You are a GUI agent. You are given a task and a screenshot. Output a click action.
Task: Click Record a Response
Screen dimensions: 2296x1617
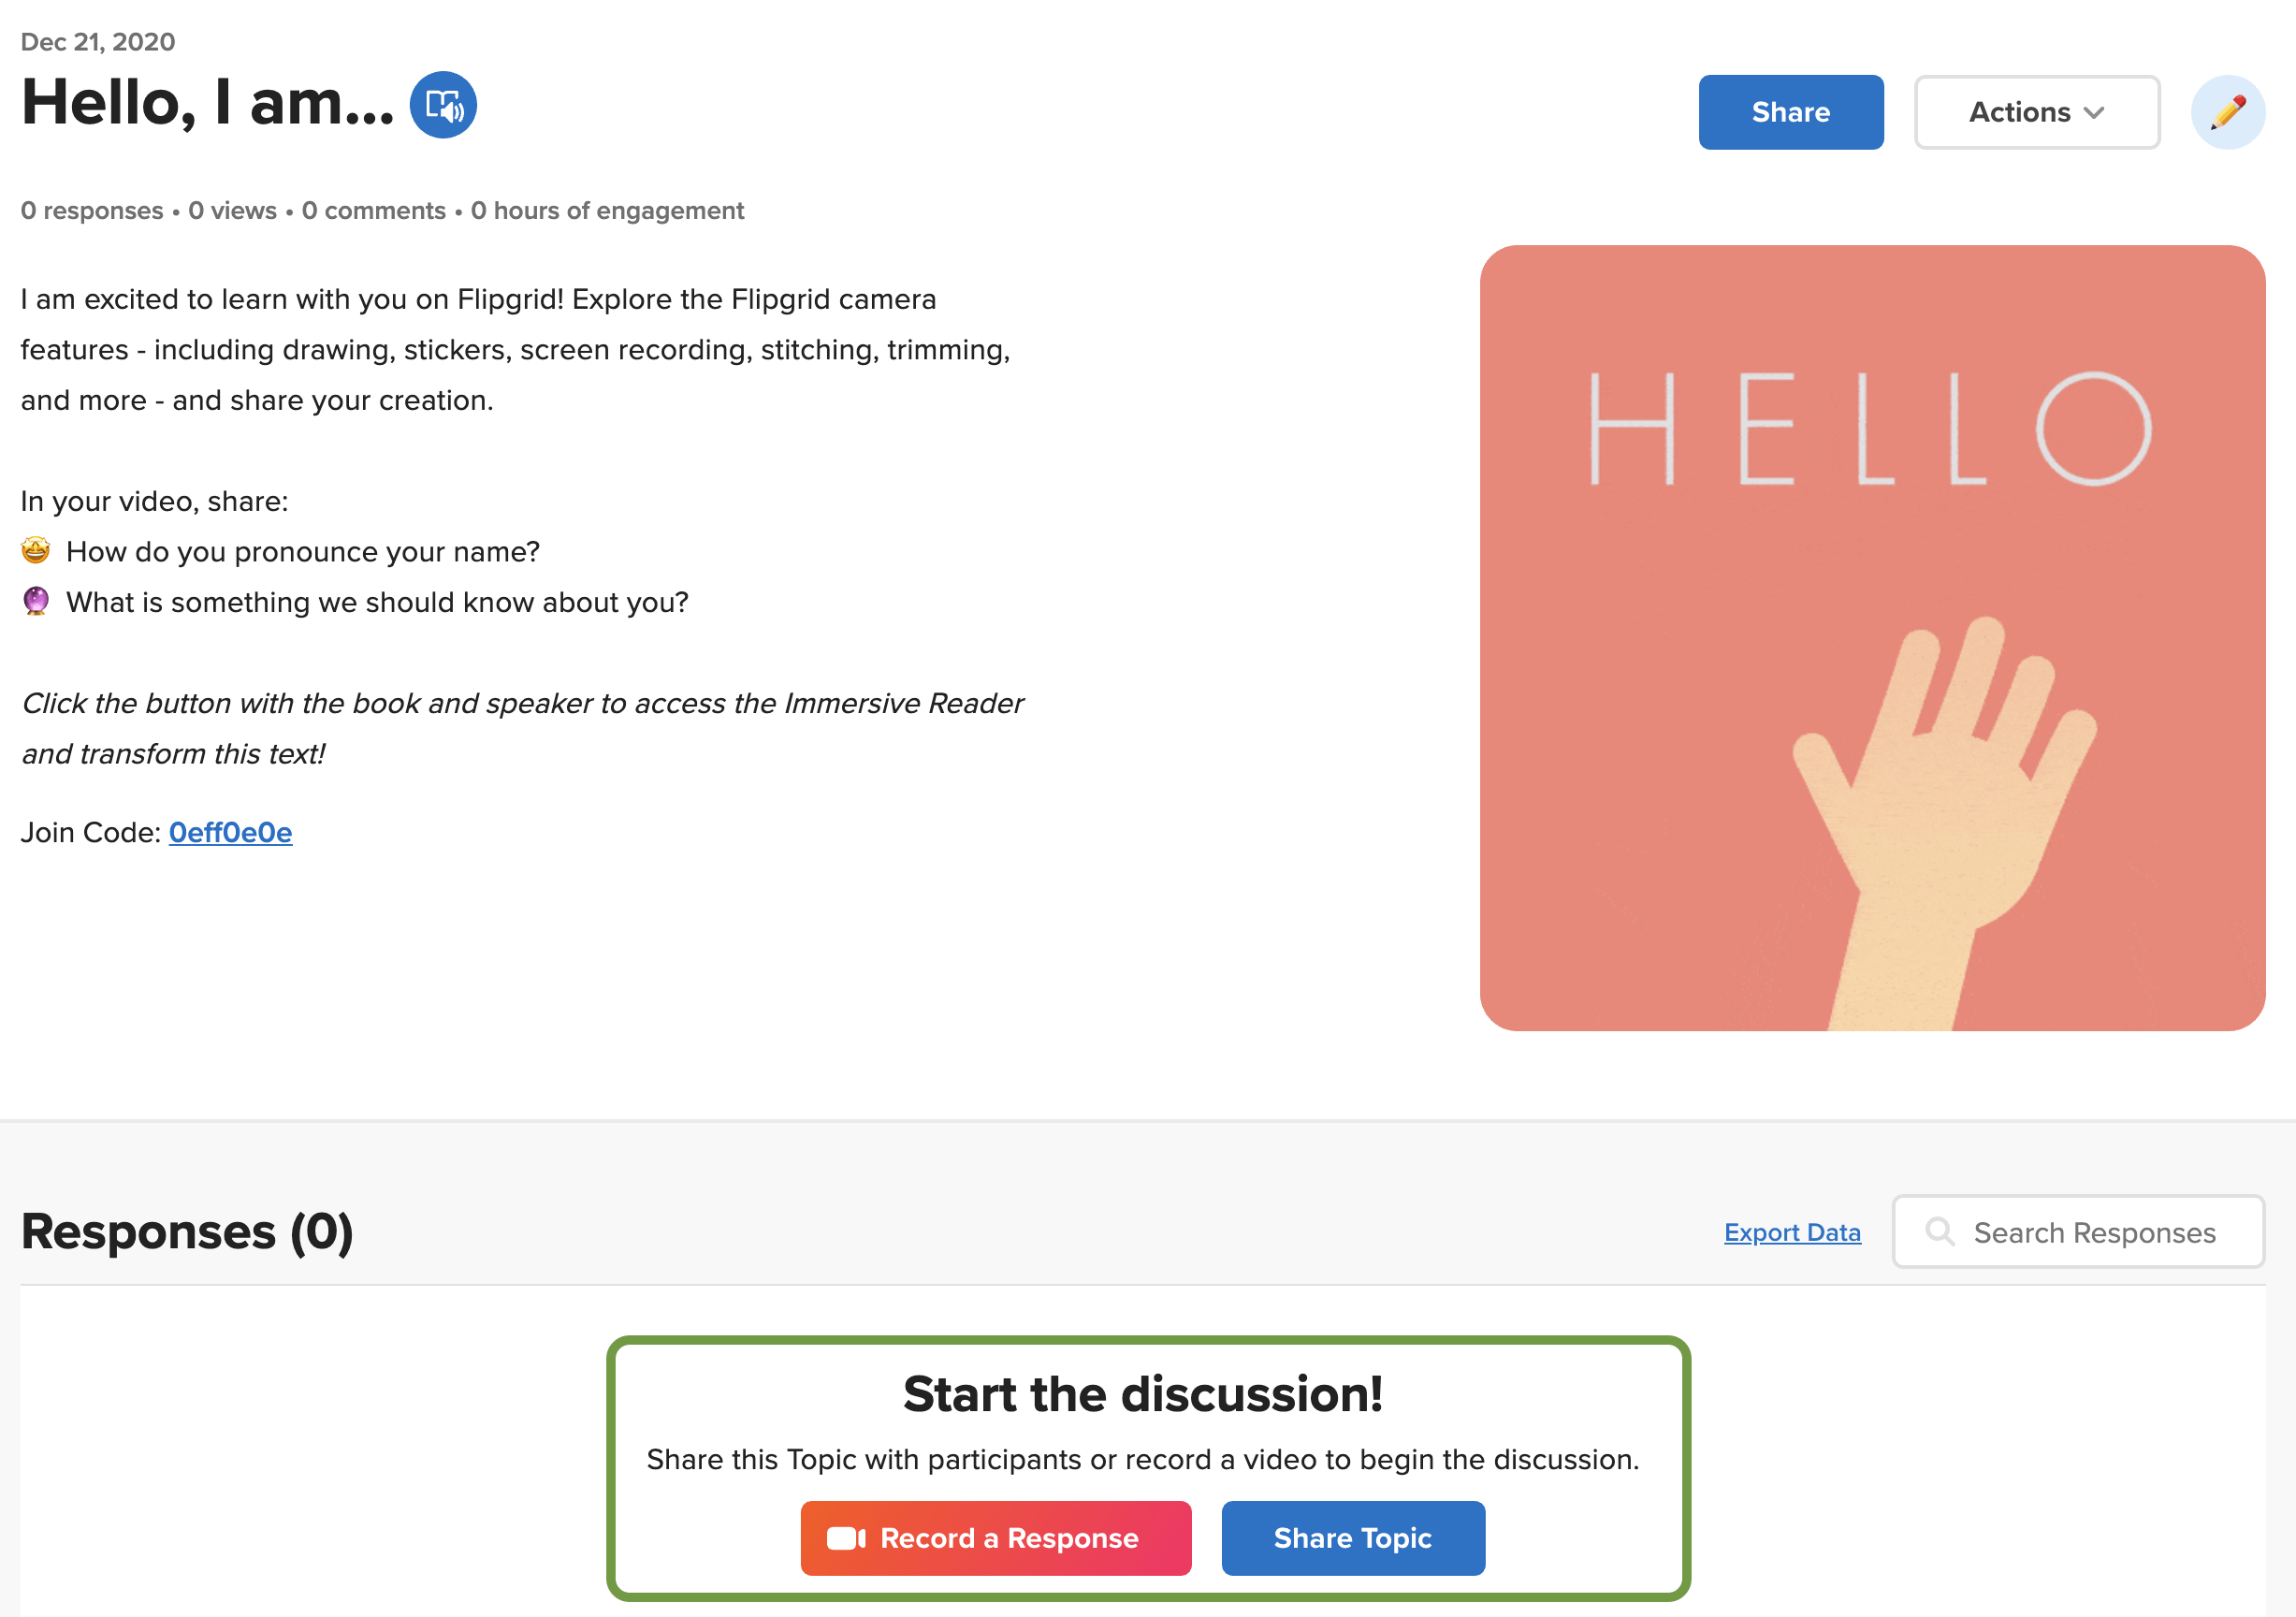[995, 1538]
